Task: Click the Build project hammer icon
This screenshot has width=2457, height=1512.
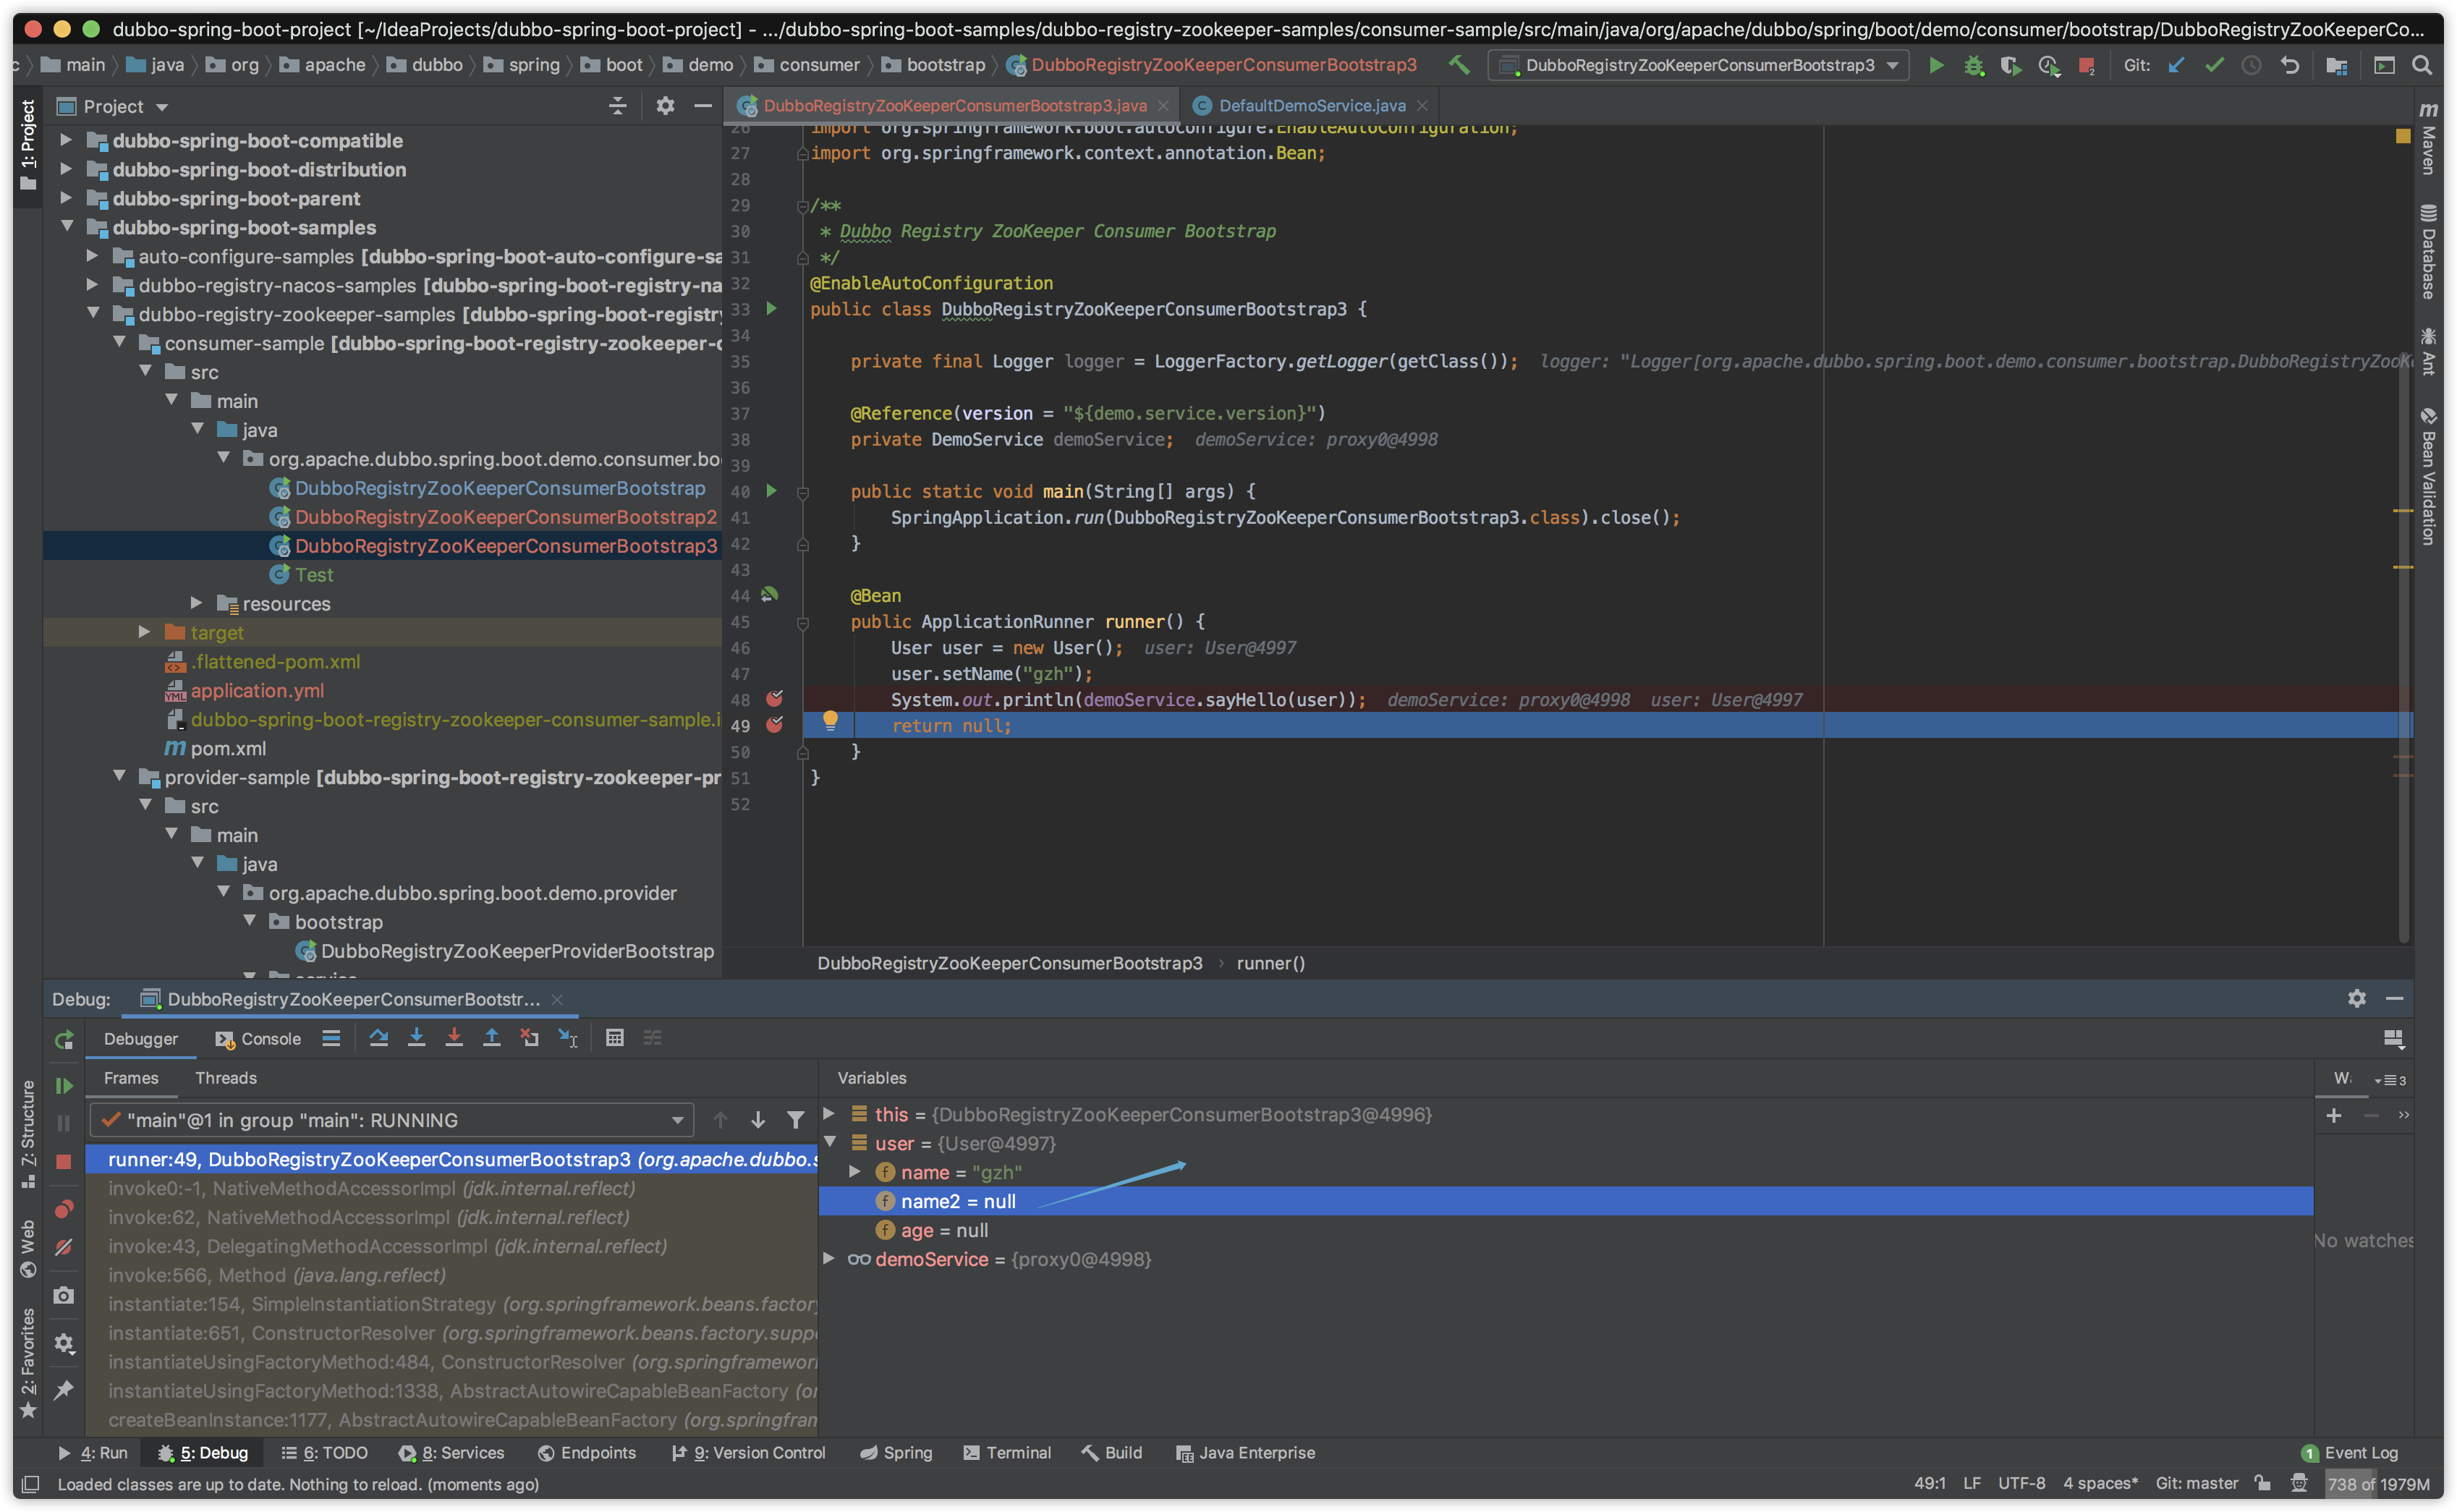Action: point(1459,65)
